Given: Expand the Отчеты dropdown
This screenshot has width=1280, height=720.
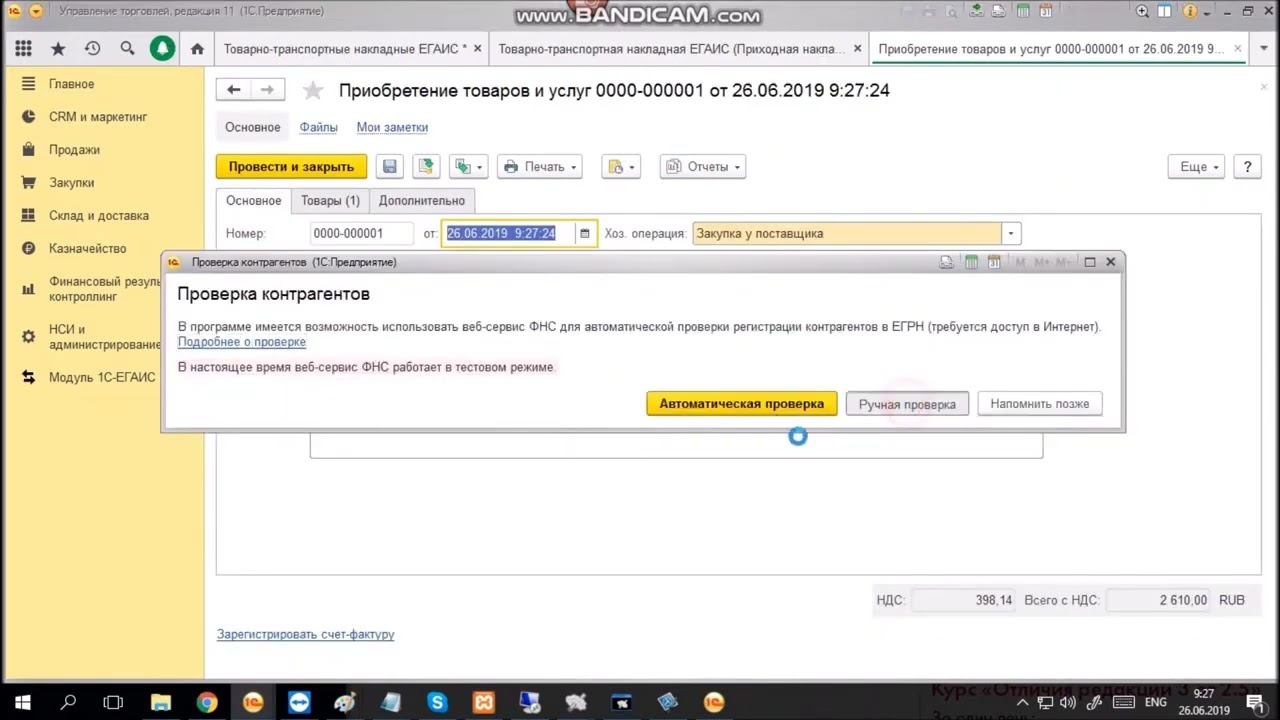Looking at the screenshot, I should [704, 167].
